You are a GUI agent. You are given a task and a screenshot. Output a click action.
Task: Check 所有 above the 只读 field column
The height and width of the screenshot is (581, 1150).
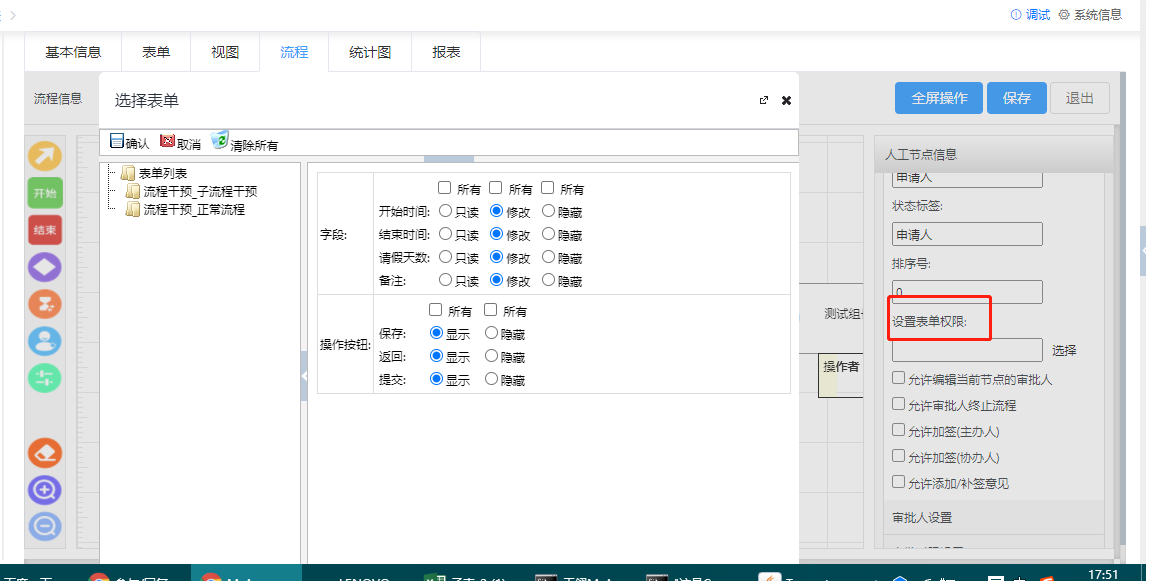click(444, 189)
